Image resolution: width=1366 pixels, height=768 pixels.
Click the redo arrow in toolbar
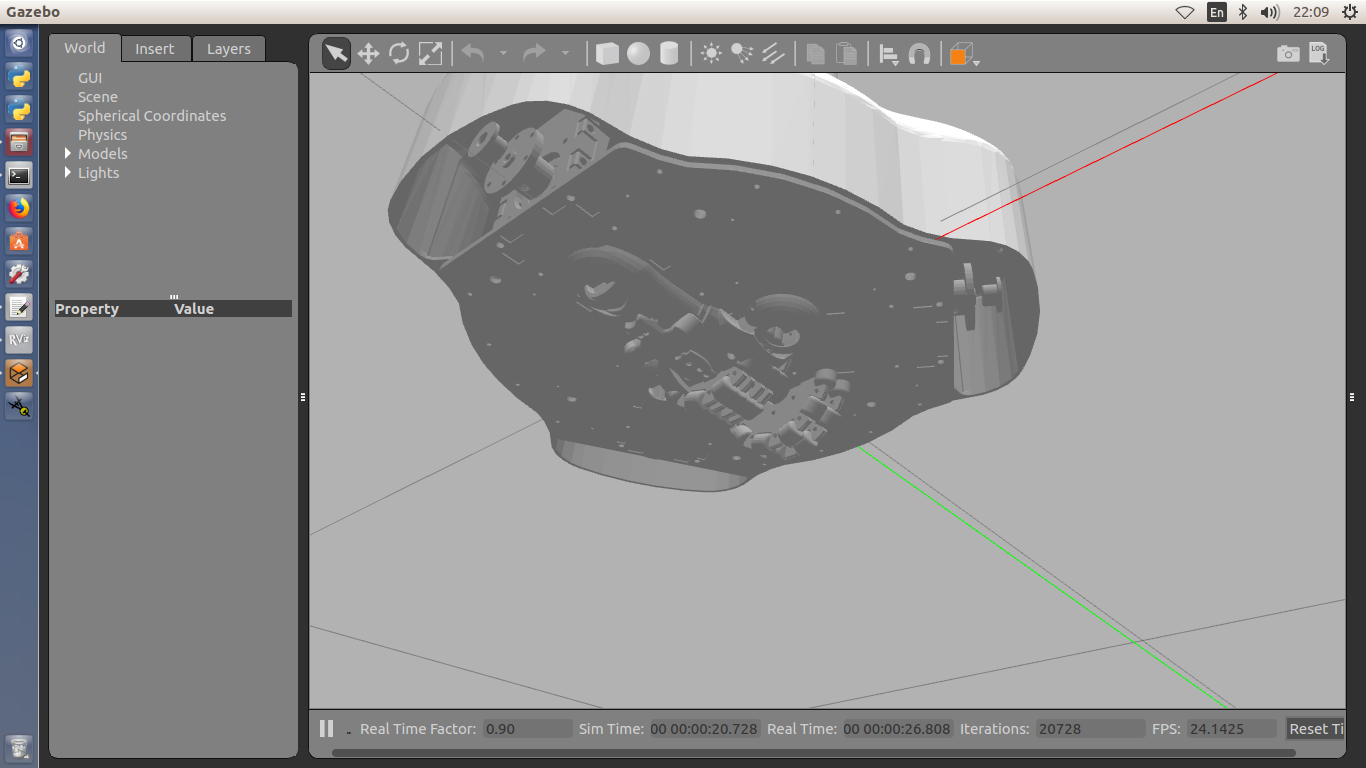tap(535, 53)
